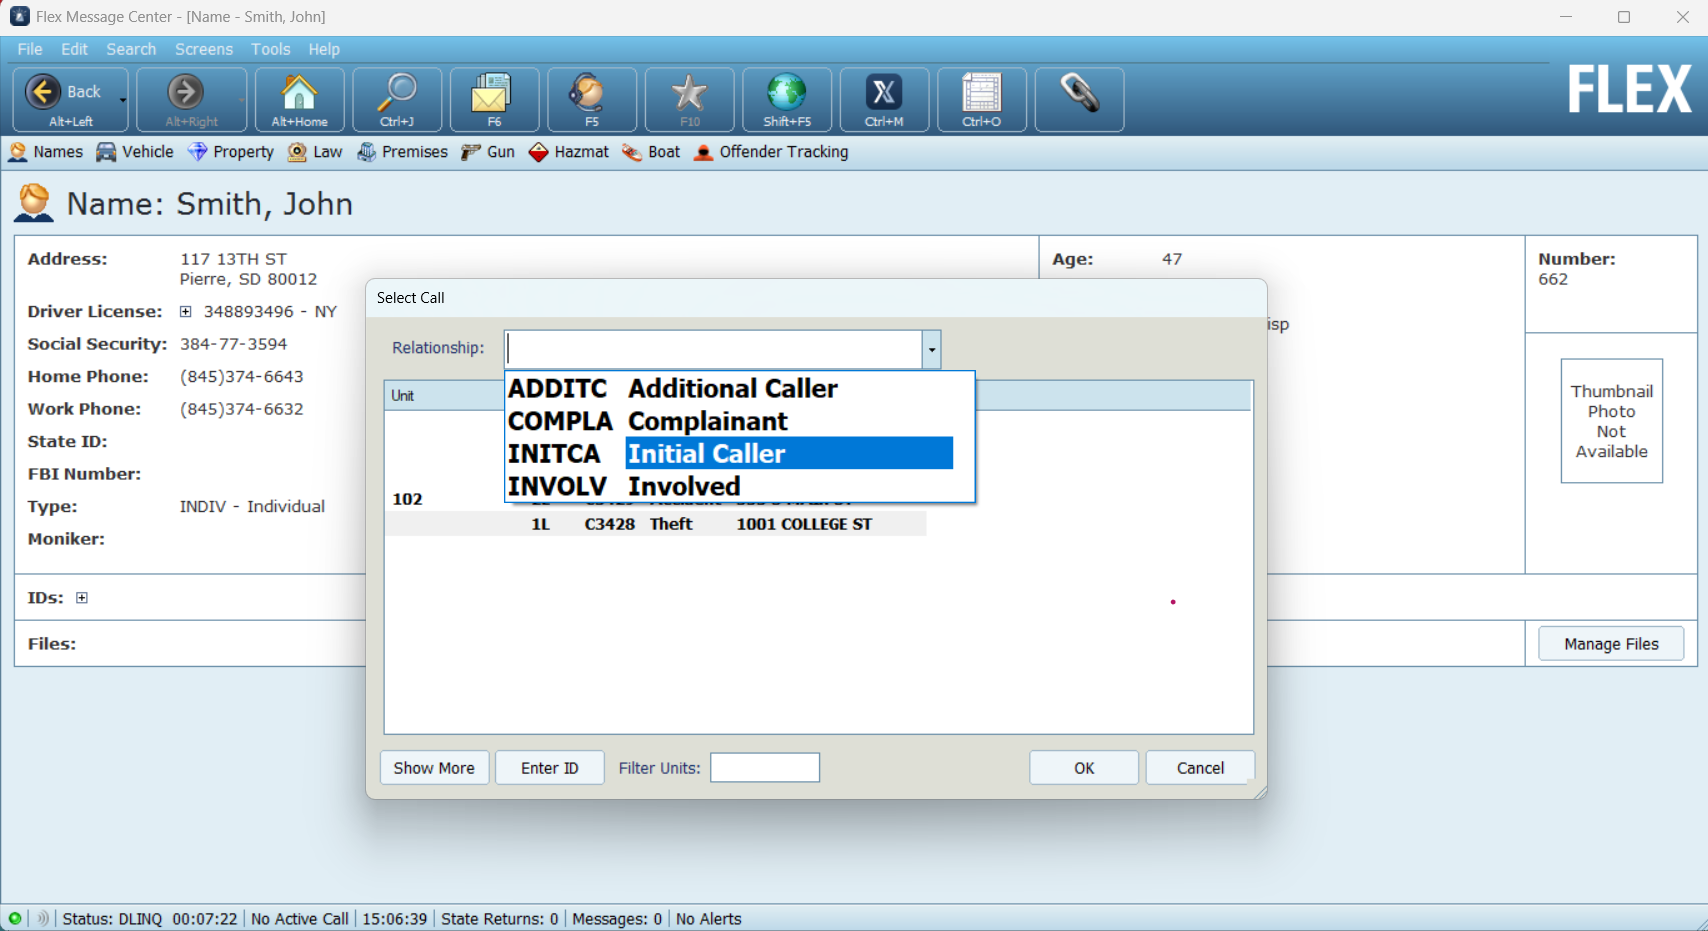The height and width of the screenshot is (931, 1708).
Task: Select Complainant from the relationship list
Action: click(x=707, y=421)
